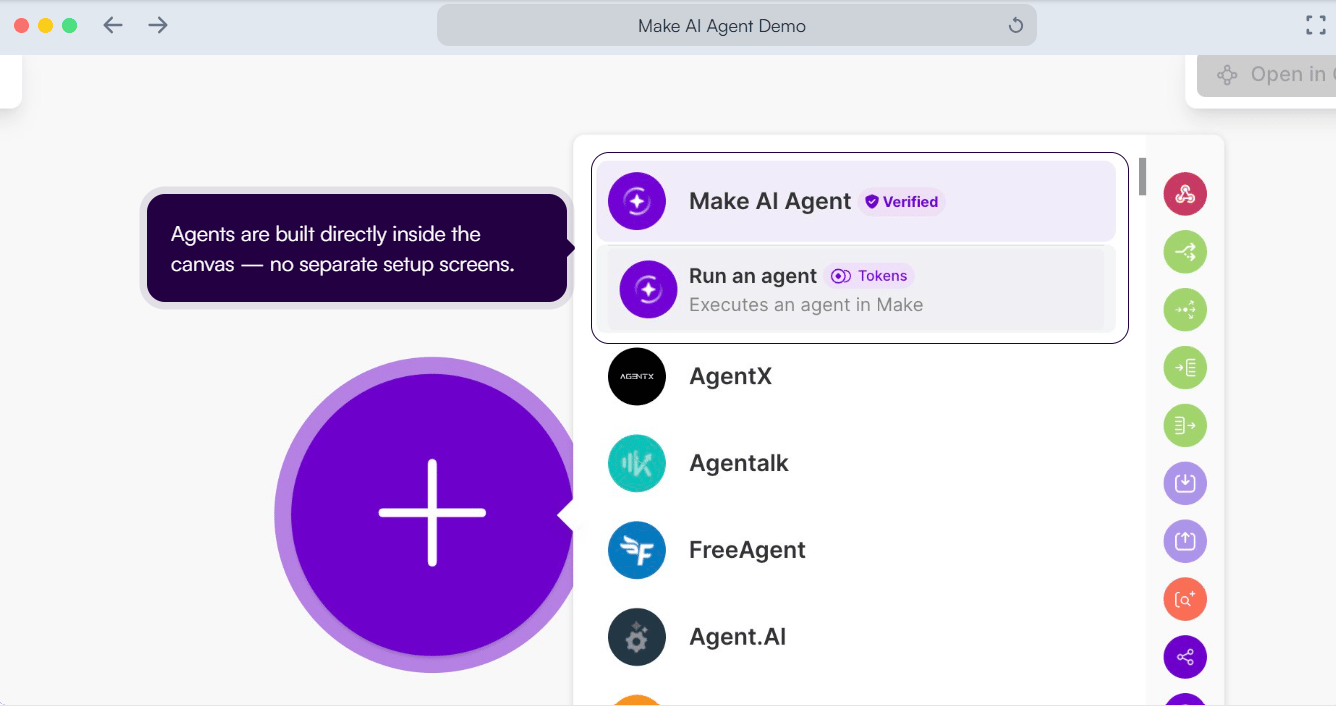Go forward with the browser forward arrow

(158, 26)
